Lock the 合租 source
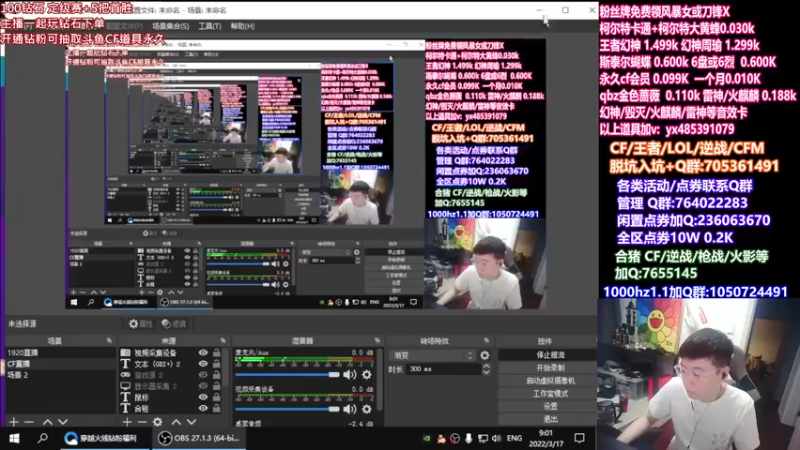The height and width of the screenshot is (450, 800). (217, 408)
